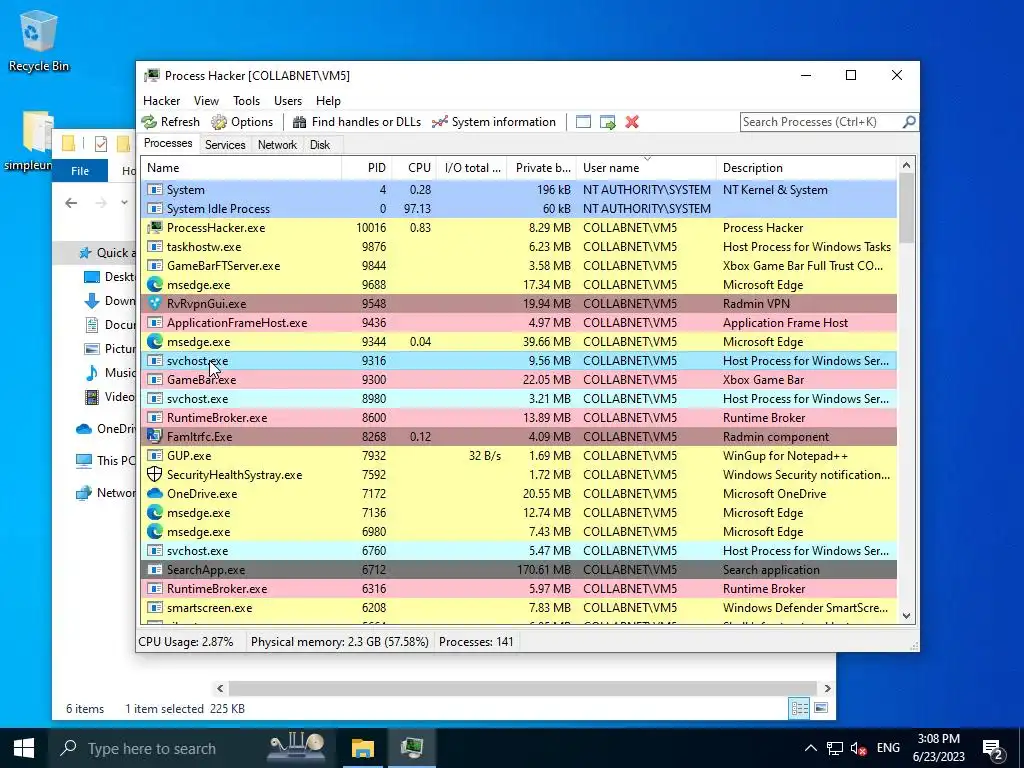Click the ENG language indicator
1024x768 pixels.
pyautogui.click(x=888, y=748)
